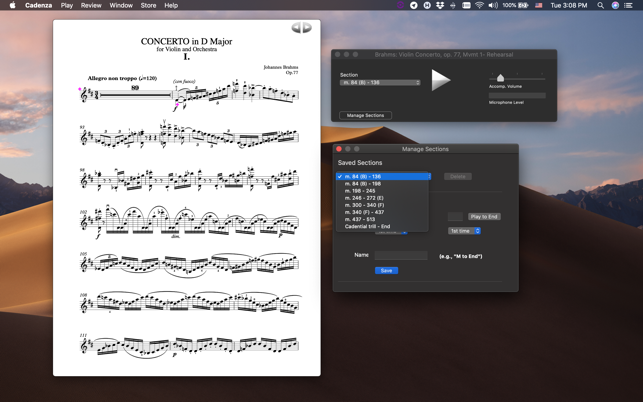Choose saved section m. 198 - 245
The height and width of the screenshot is (402, 643).
[x=383, y=191]
